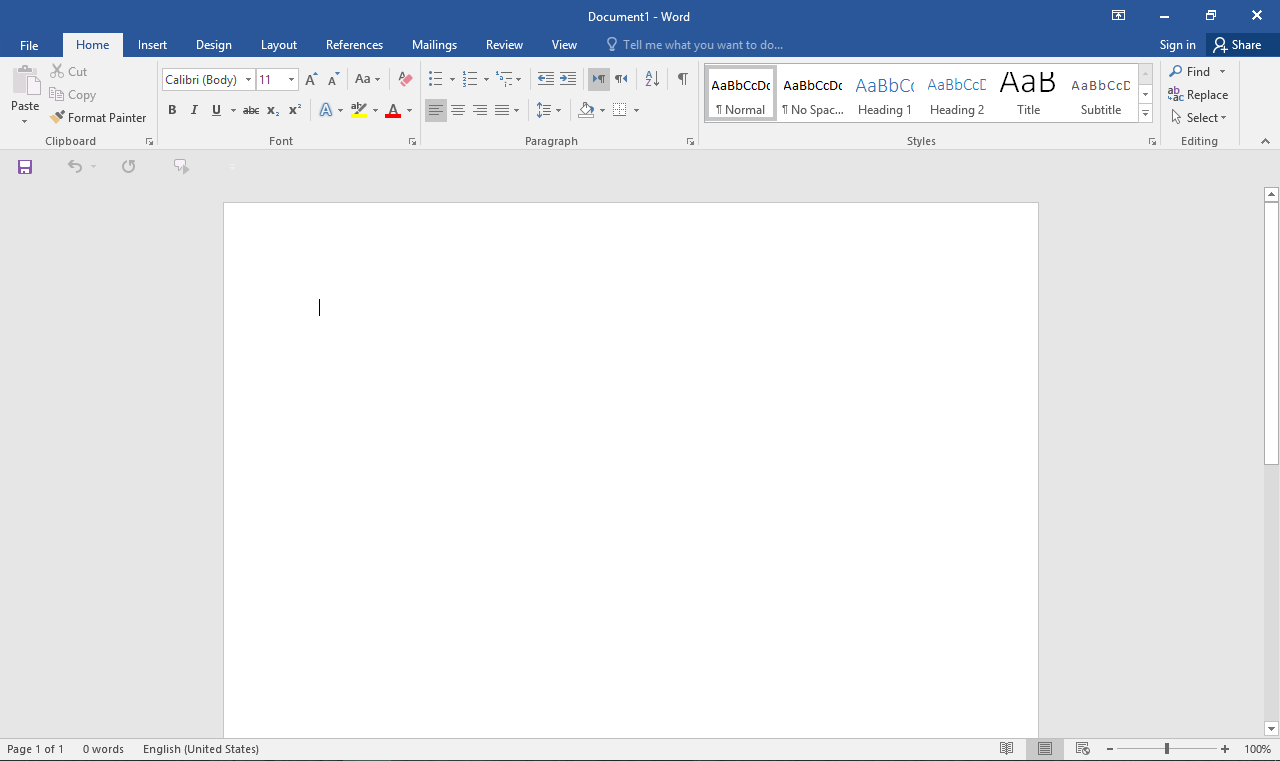1280x761 pixels.
Task: Toggle Underline formatting
Action: [216, 110]
